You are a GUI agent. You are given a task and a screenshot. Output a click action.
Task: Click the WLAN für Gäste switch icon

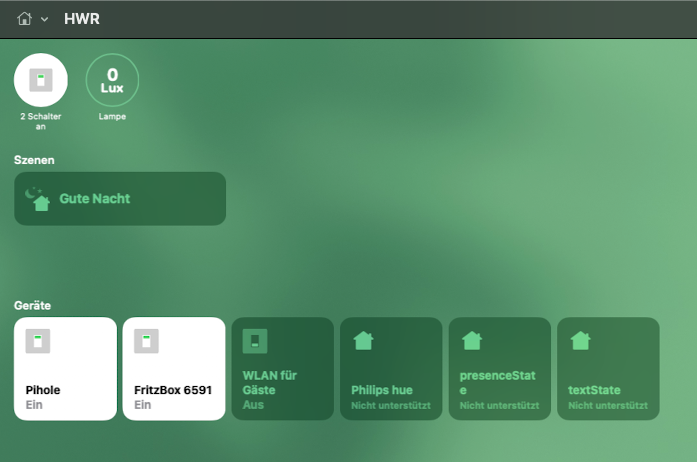click(255, 341)
